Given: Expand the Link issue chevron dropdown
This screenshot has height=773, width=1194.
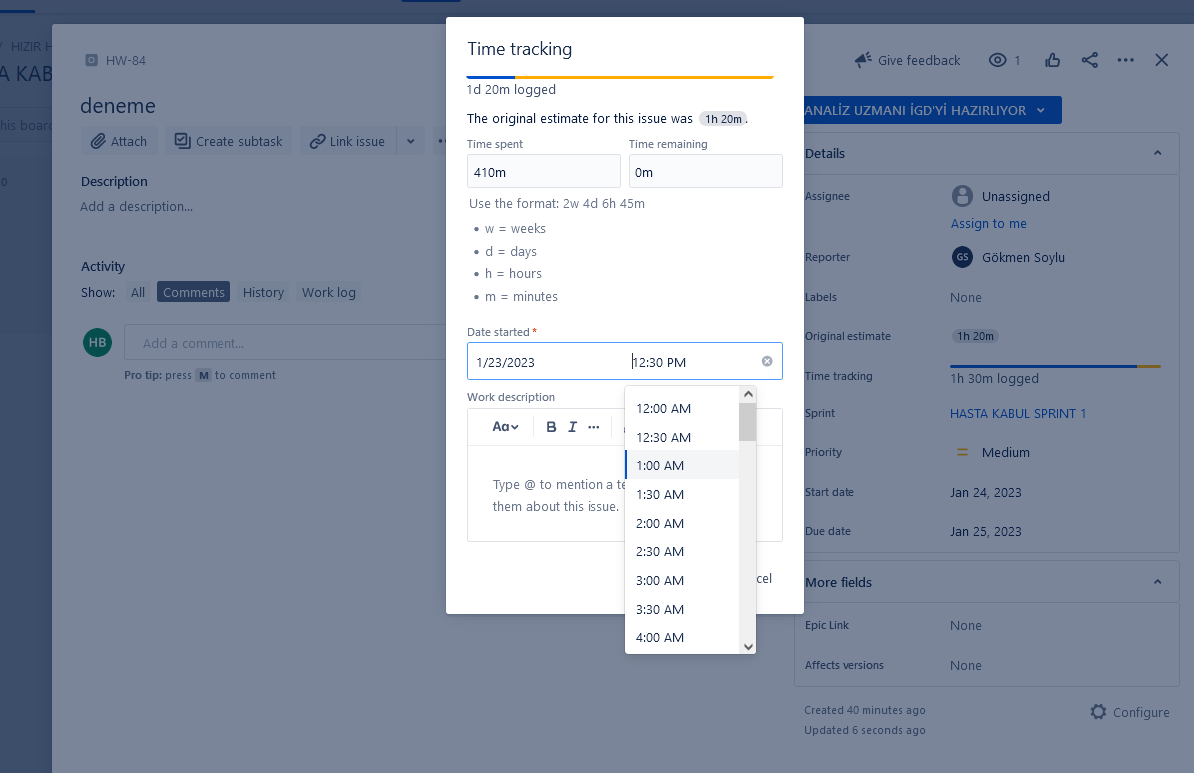Looking at the screenshot, I should pyautogui.click(x=410, y=141).
